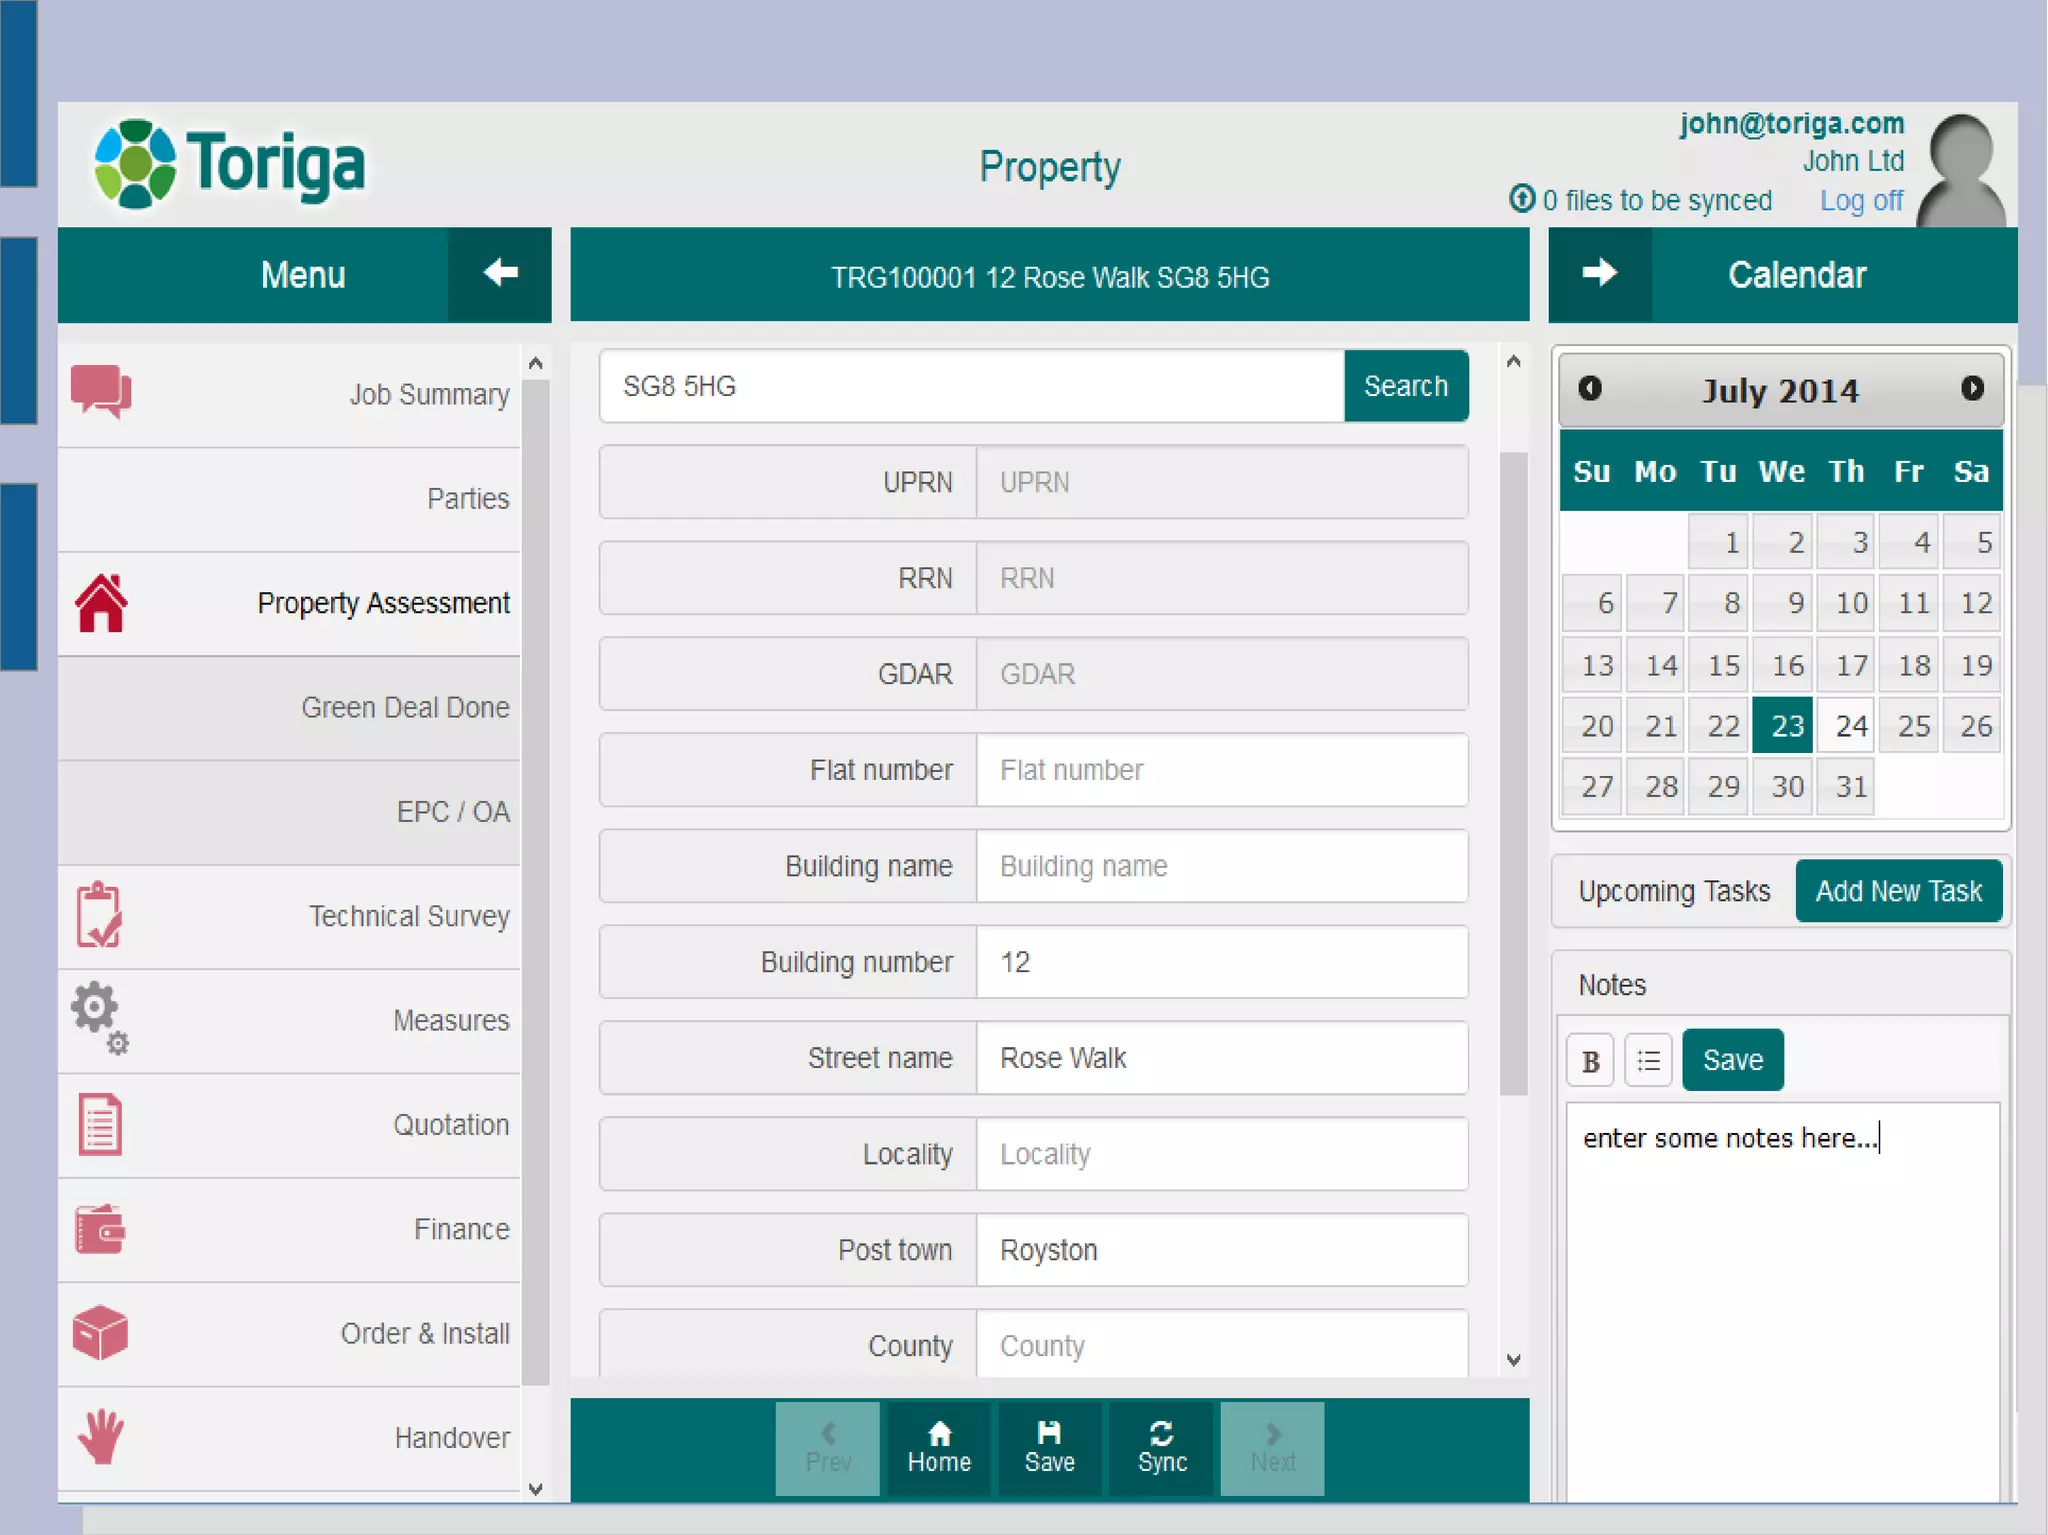Toggle bold formatting in Notes
Screen dimensions: 2048x1535
[x=1590, y=1060]
